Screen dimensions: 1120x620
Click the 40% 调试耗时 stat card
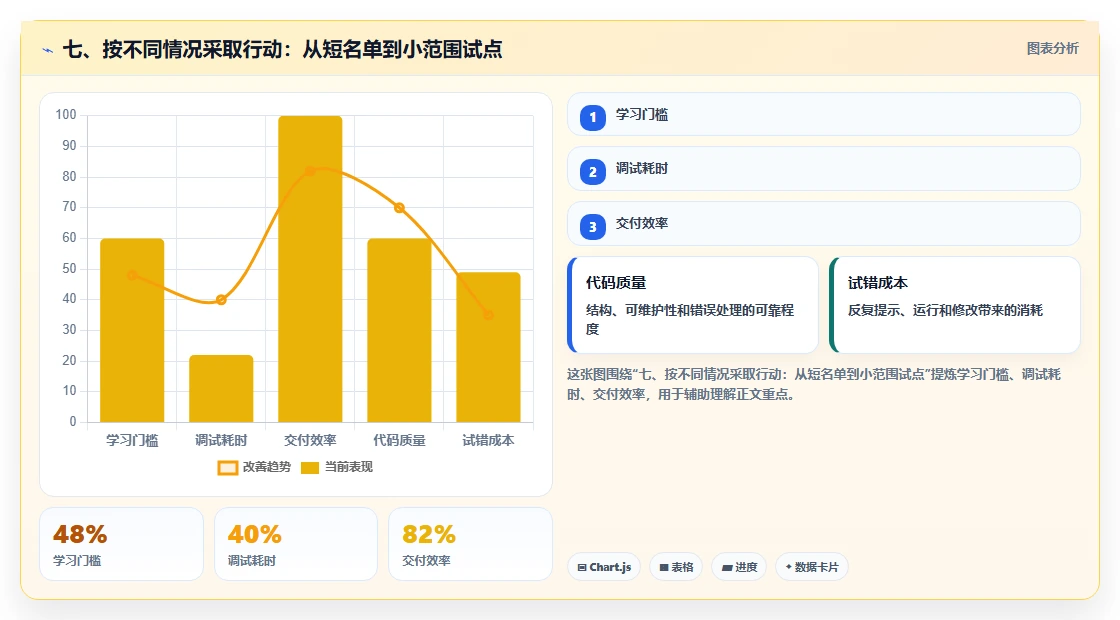[x=296, y=544]
